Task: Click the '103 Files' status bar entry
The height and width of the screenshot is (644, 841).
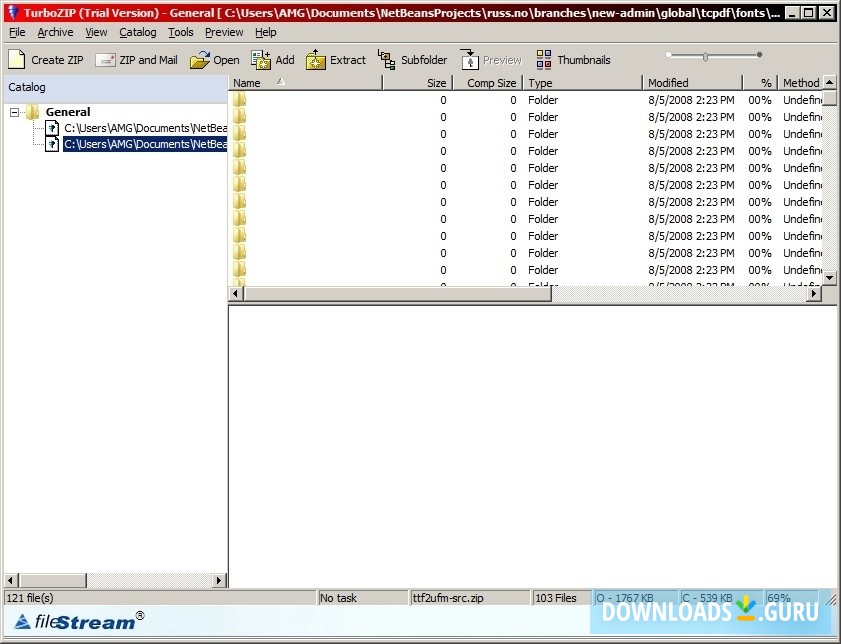Action: 561,598
